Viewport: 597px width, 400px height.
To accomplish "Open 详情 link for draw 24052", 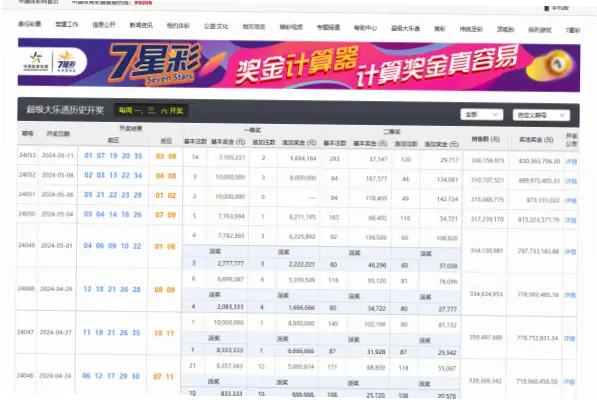I will click(571, 181).
